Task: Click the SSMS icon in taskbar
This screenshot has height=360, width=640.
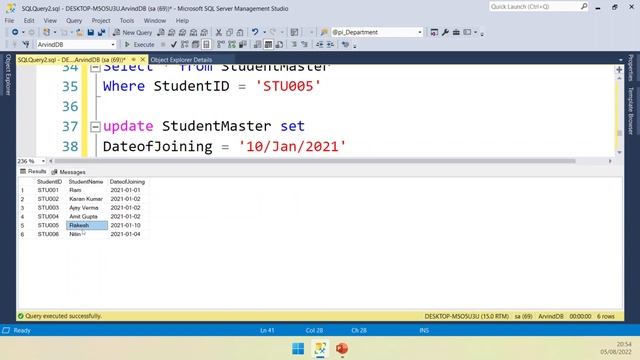Action: (x=320, y=349)
